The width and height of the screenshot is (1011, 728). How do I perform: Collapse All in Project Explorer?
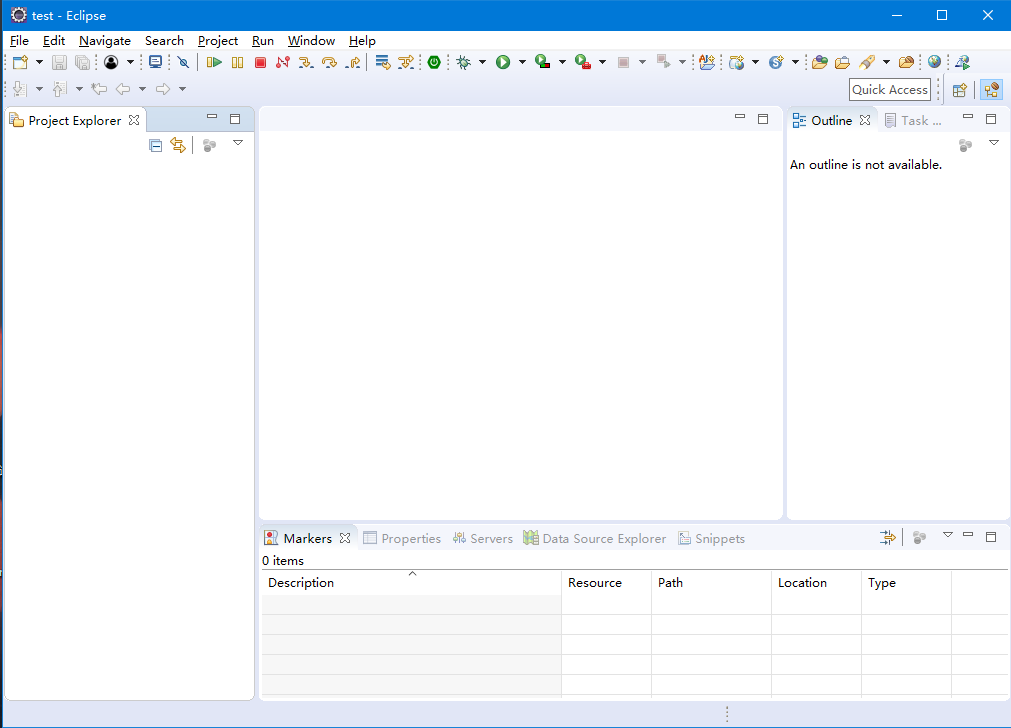coord(155,145)
